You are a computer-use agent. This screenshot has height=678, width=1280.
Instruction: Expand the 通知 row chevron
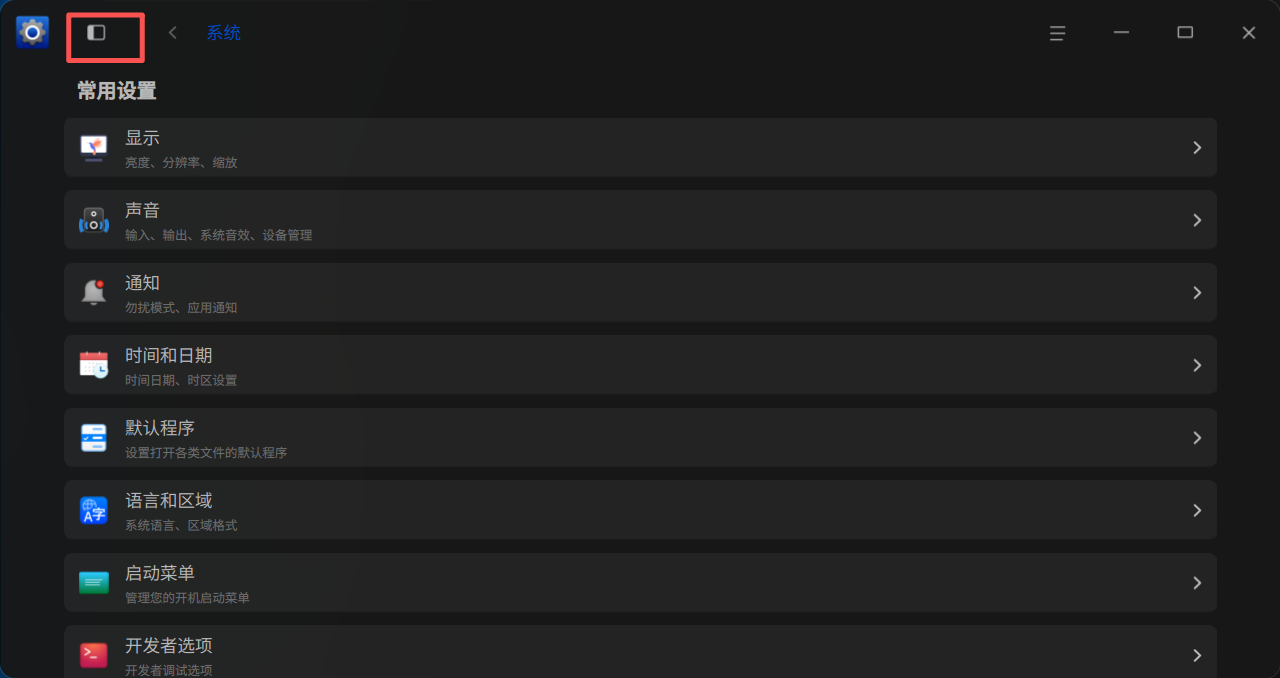(1197, 293)
